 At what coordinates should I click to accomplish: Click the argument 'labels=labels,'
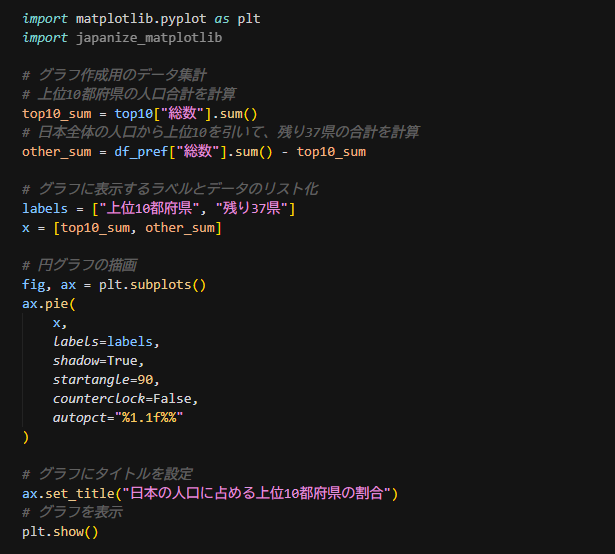point(106,342)
